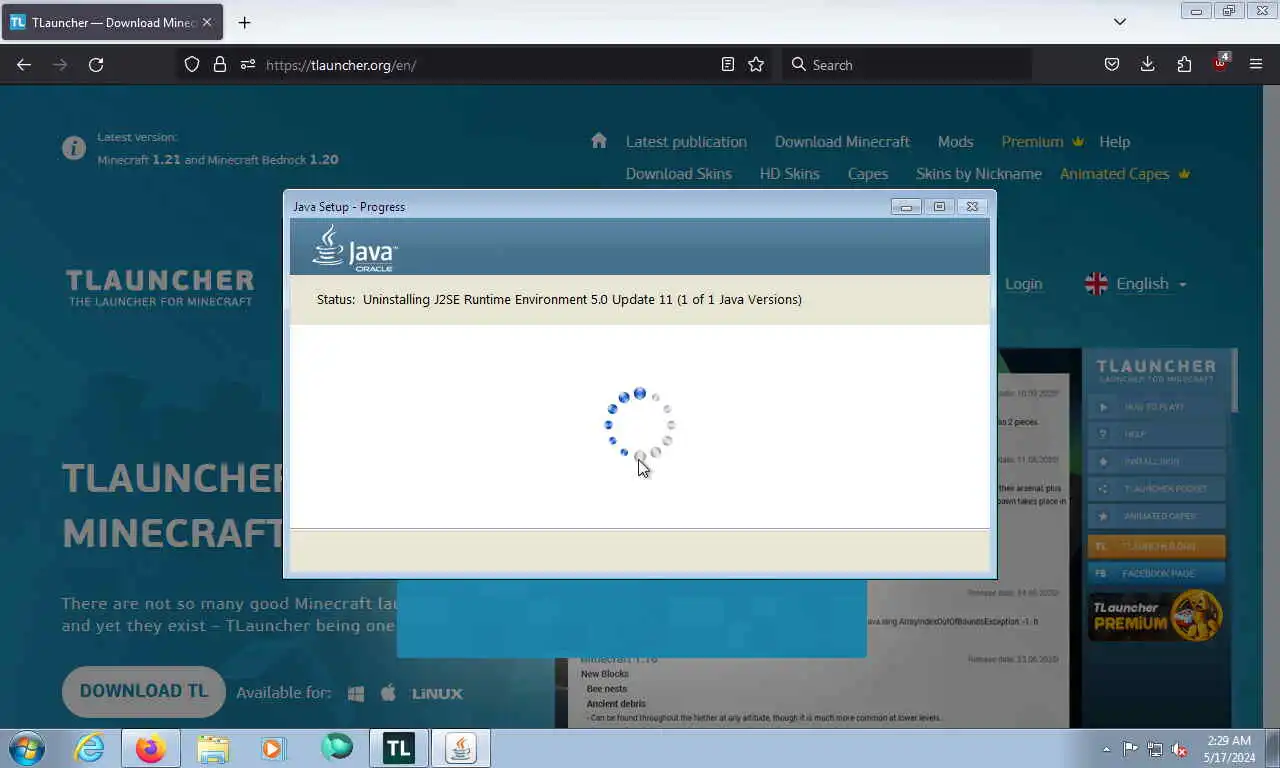
Task: Go back using the browser back arrow
Action: 24,64
